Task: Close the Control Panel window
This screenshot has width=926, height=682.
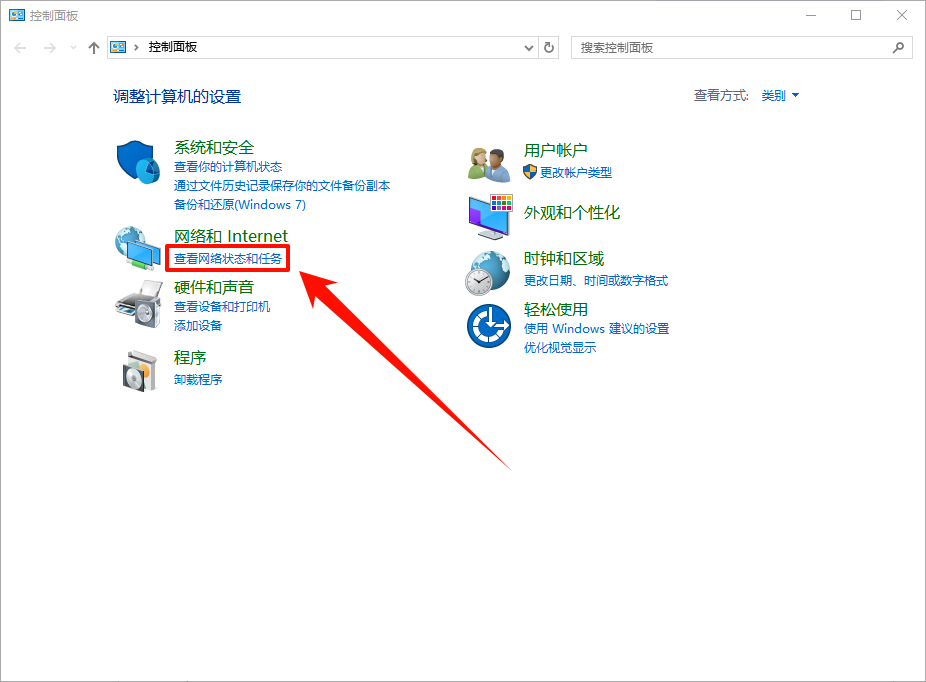Action: pyautogui.click(x=901, y=15)
